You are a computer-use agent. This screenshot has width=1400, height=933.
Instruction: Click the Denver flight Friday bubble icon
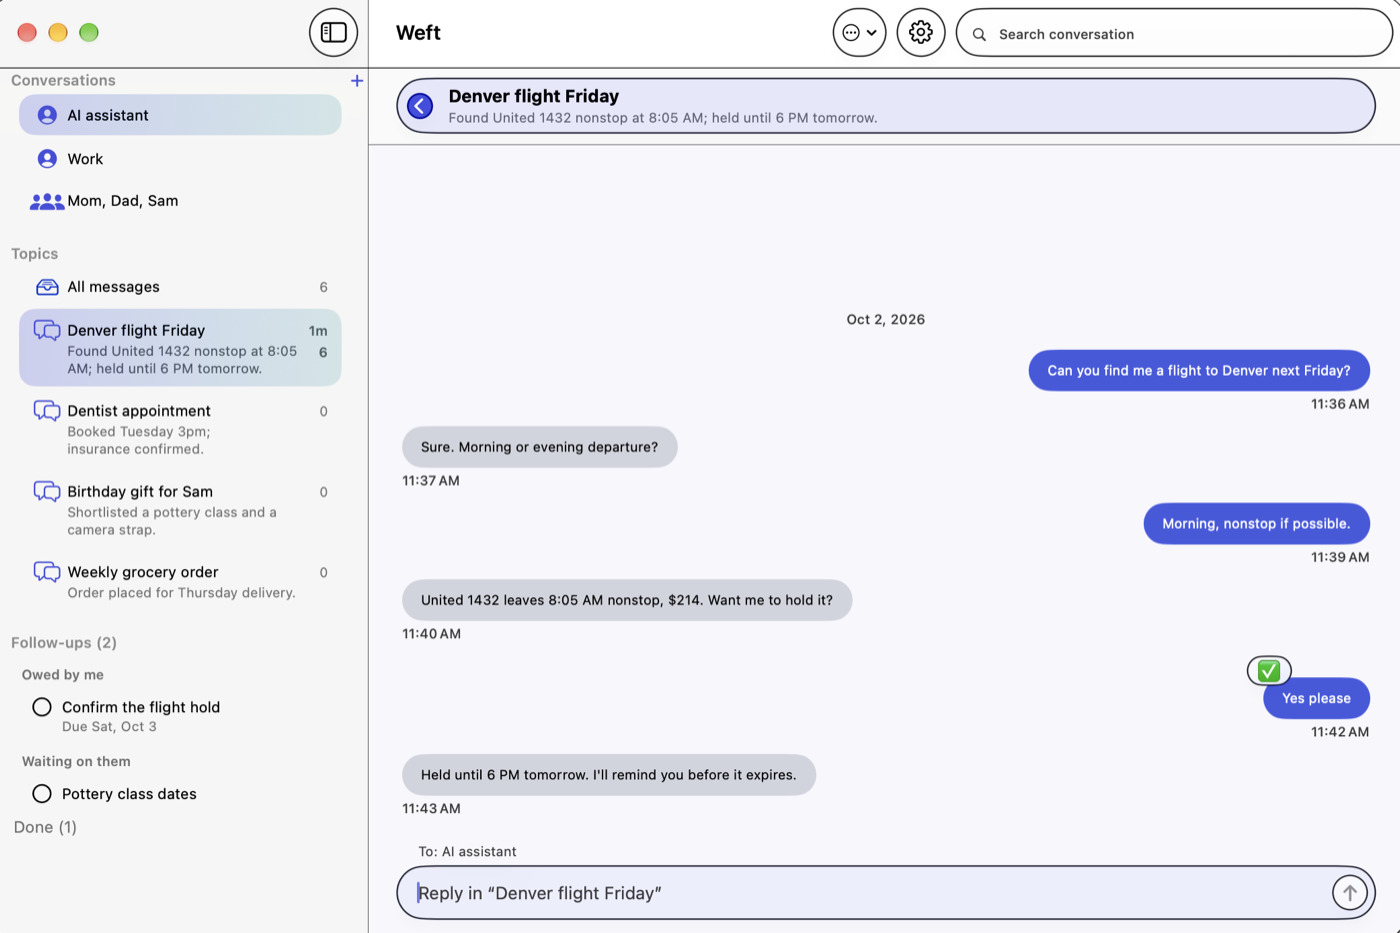point(47,330)
